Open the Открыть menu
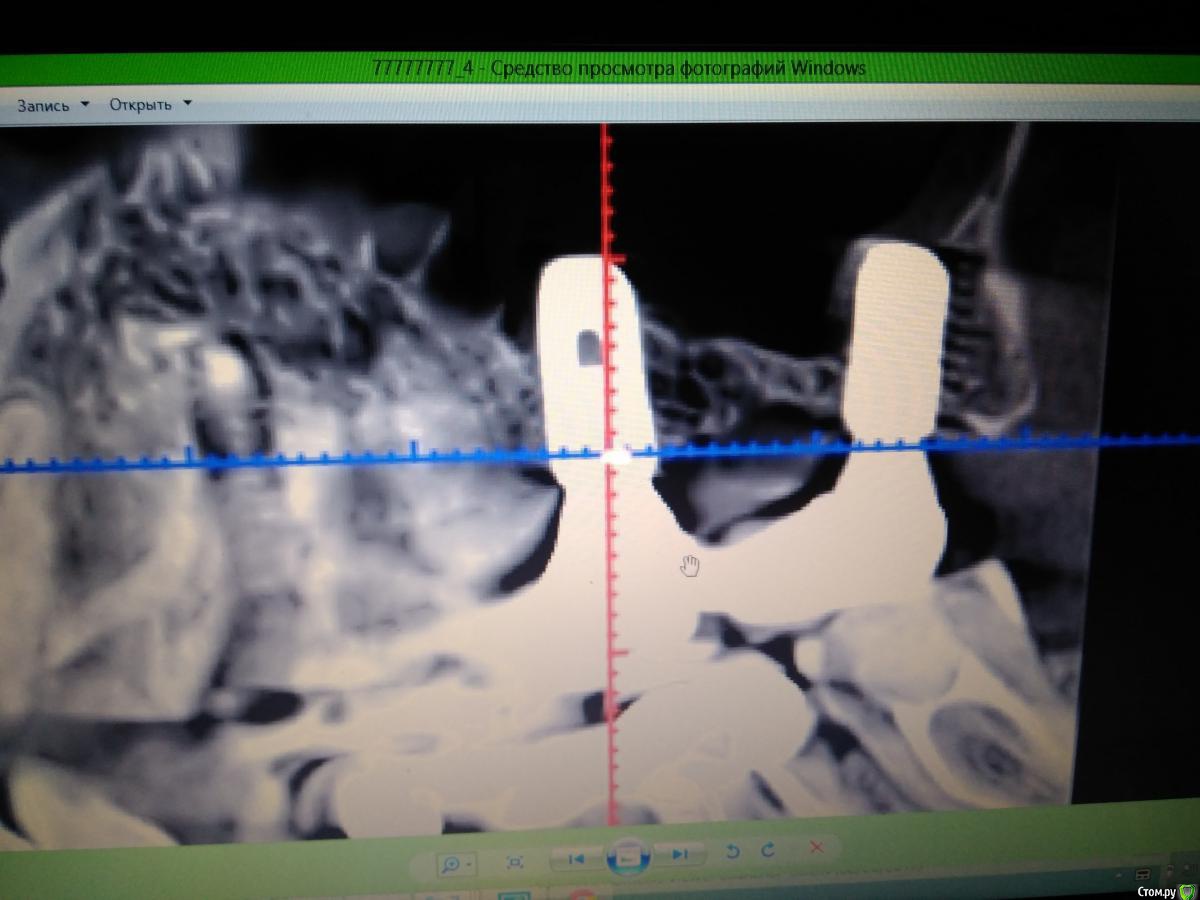Viewport: 1200px width, 900px height. tap(140, 105)
